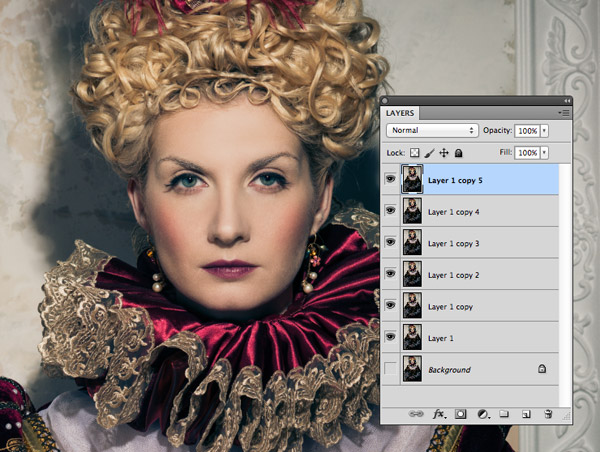Click the Layer 1 thumbnail
Viewport: 600px width, 452px height.
point(411,337)
